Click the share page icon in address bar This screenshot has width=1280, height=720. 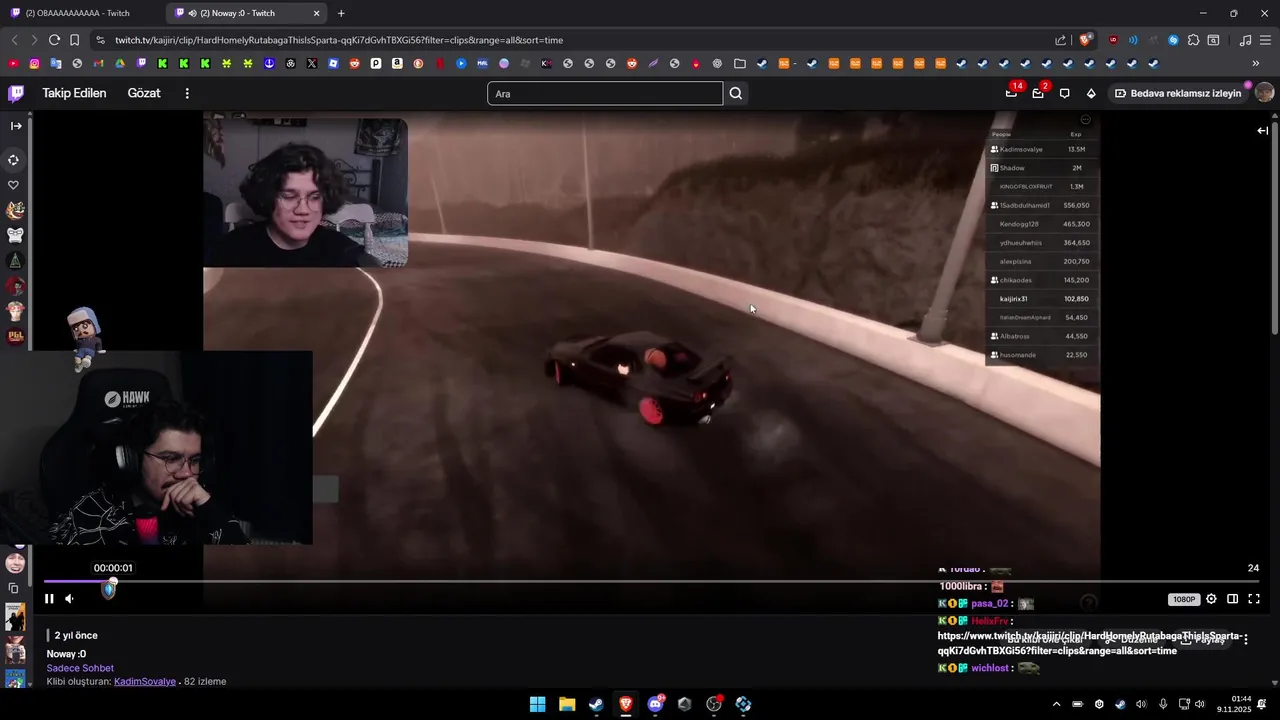click(1060, 40)
